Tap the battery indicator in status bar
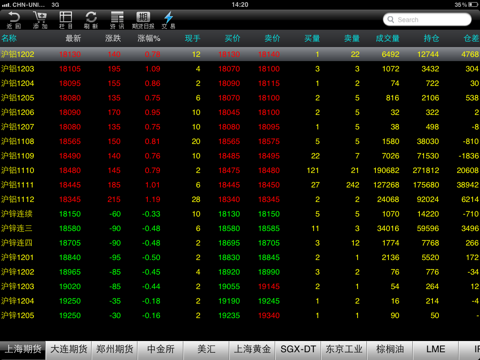Image resolution: width=480 pixels, height=360 pixels. (473, 5)
